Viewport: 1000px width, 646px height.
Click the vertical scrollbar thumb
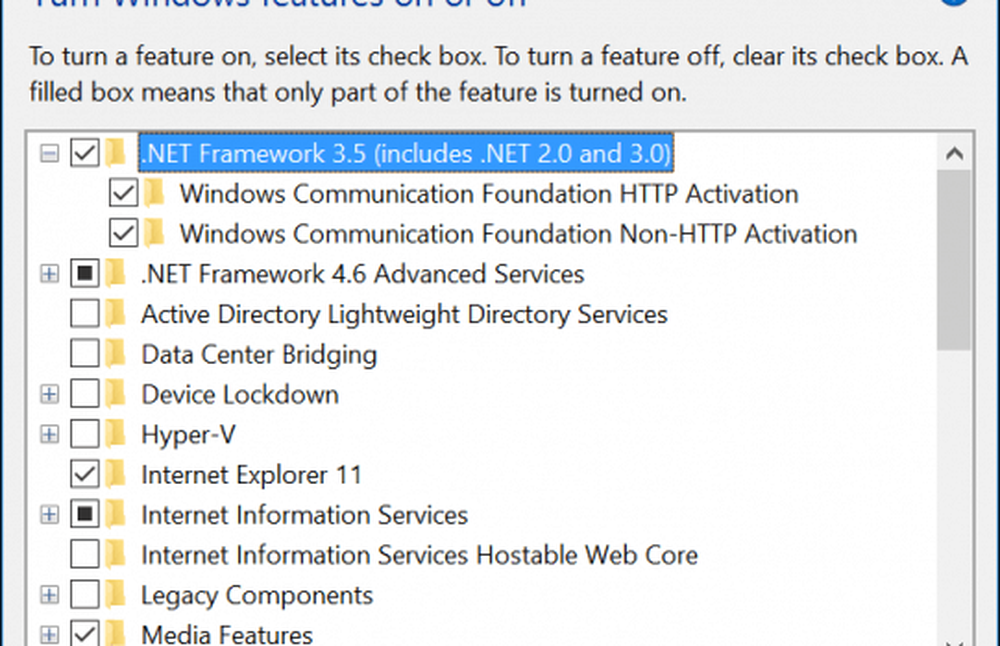[954, 260]
